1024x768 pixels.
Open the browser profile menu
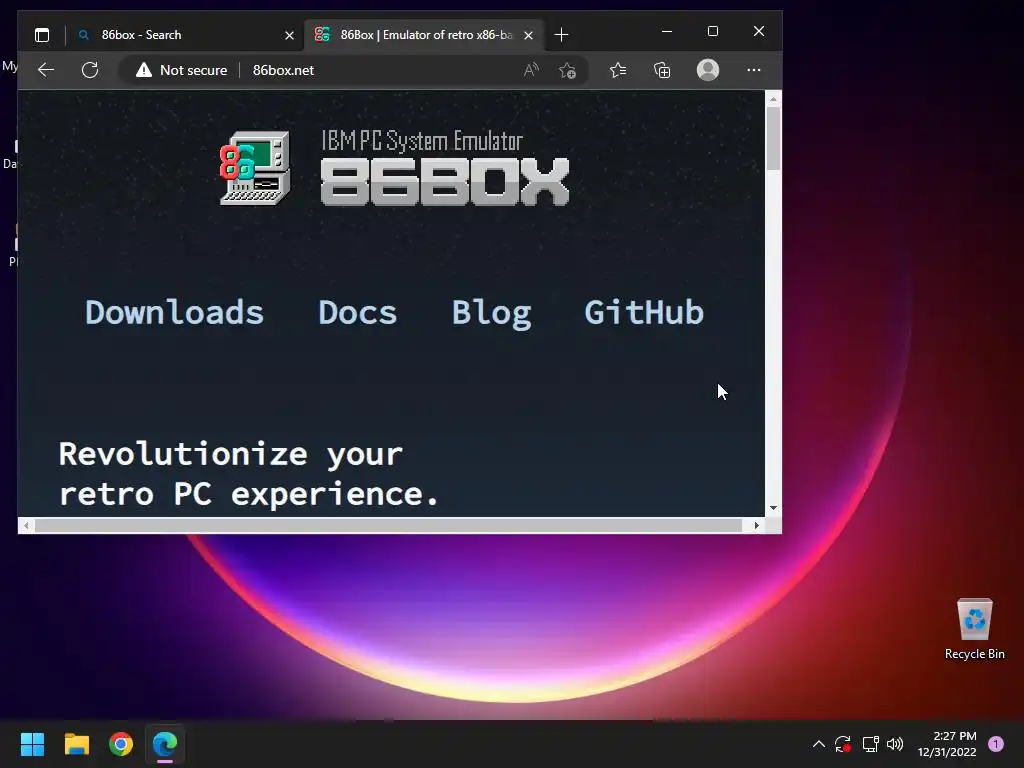708,70
